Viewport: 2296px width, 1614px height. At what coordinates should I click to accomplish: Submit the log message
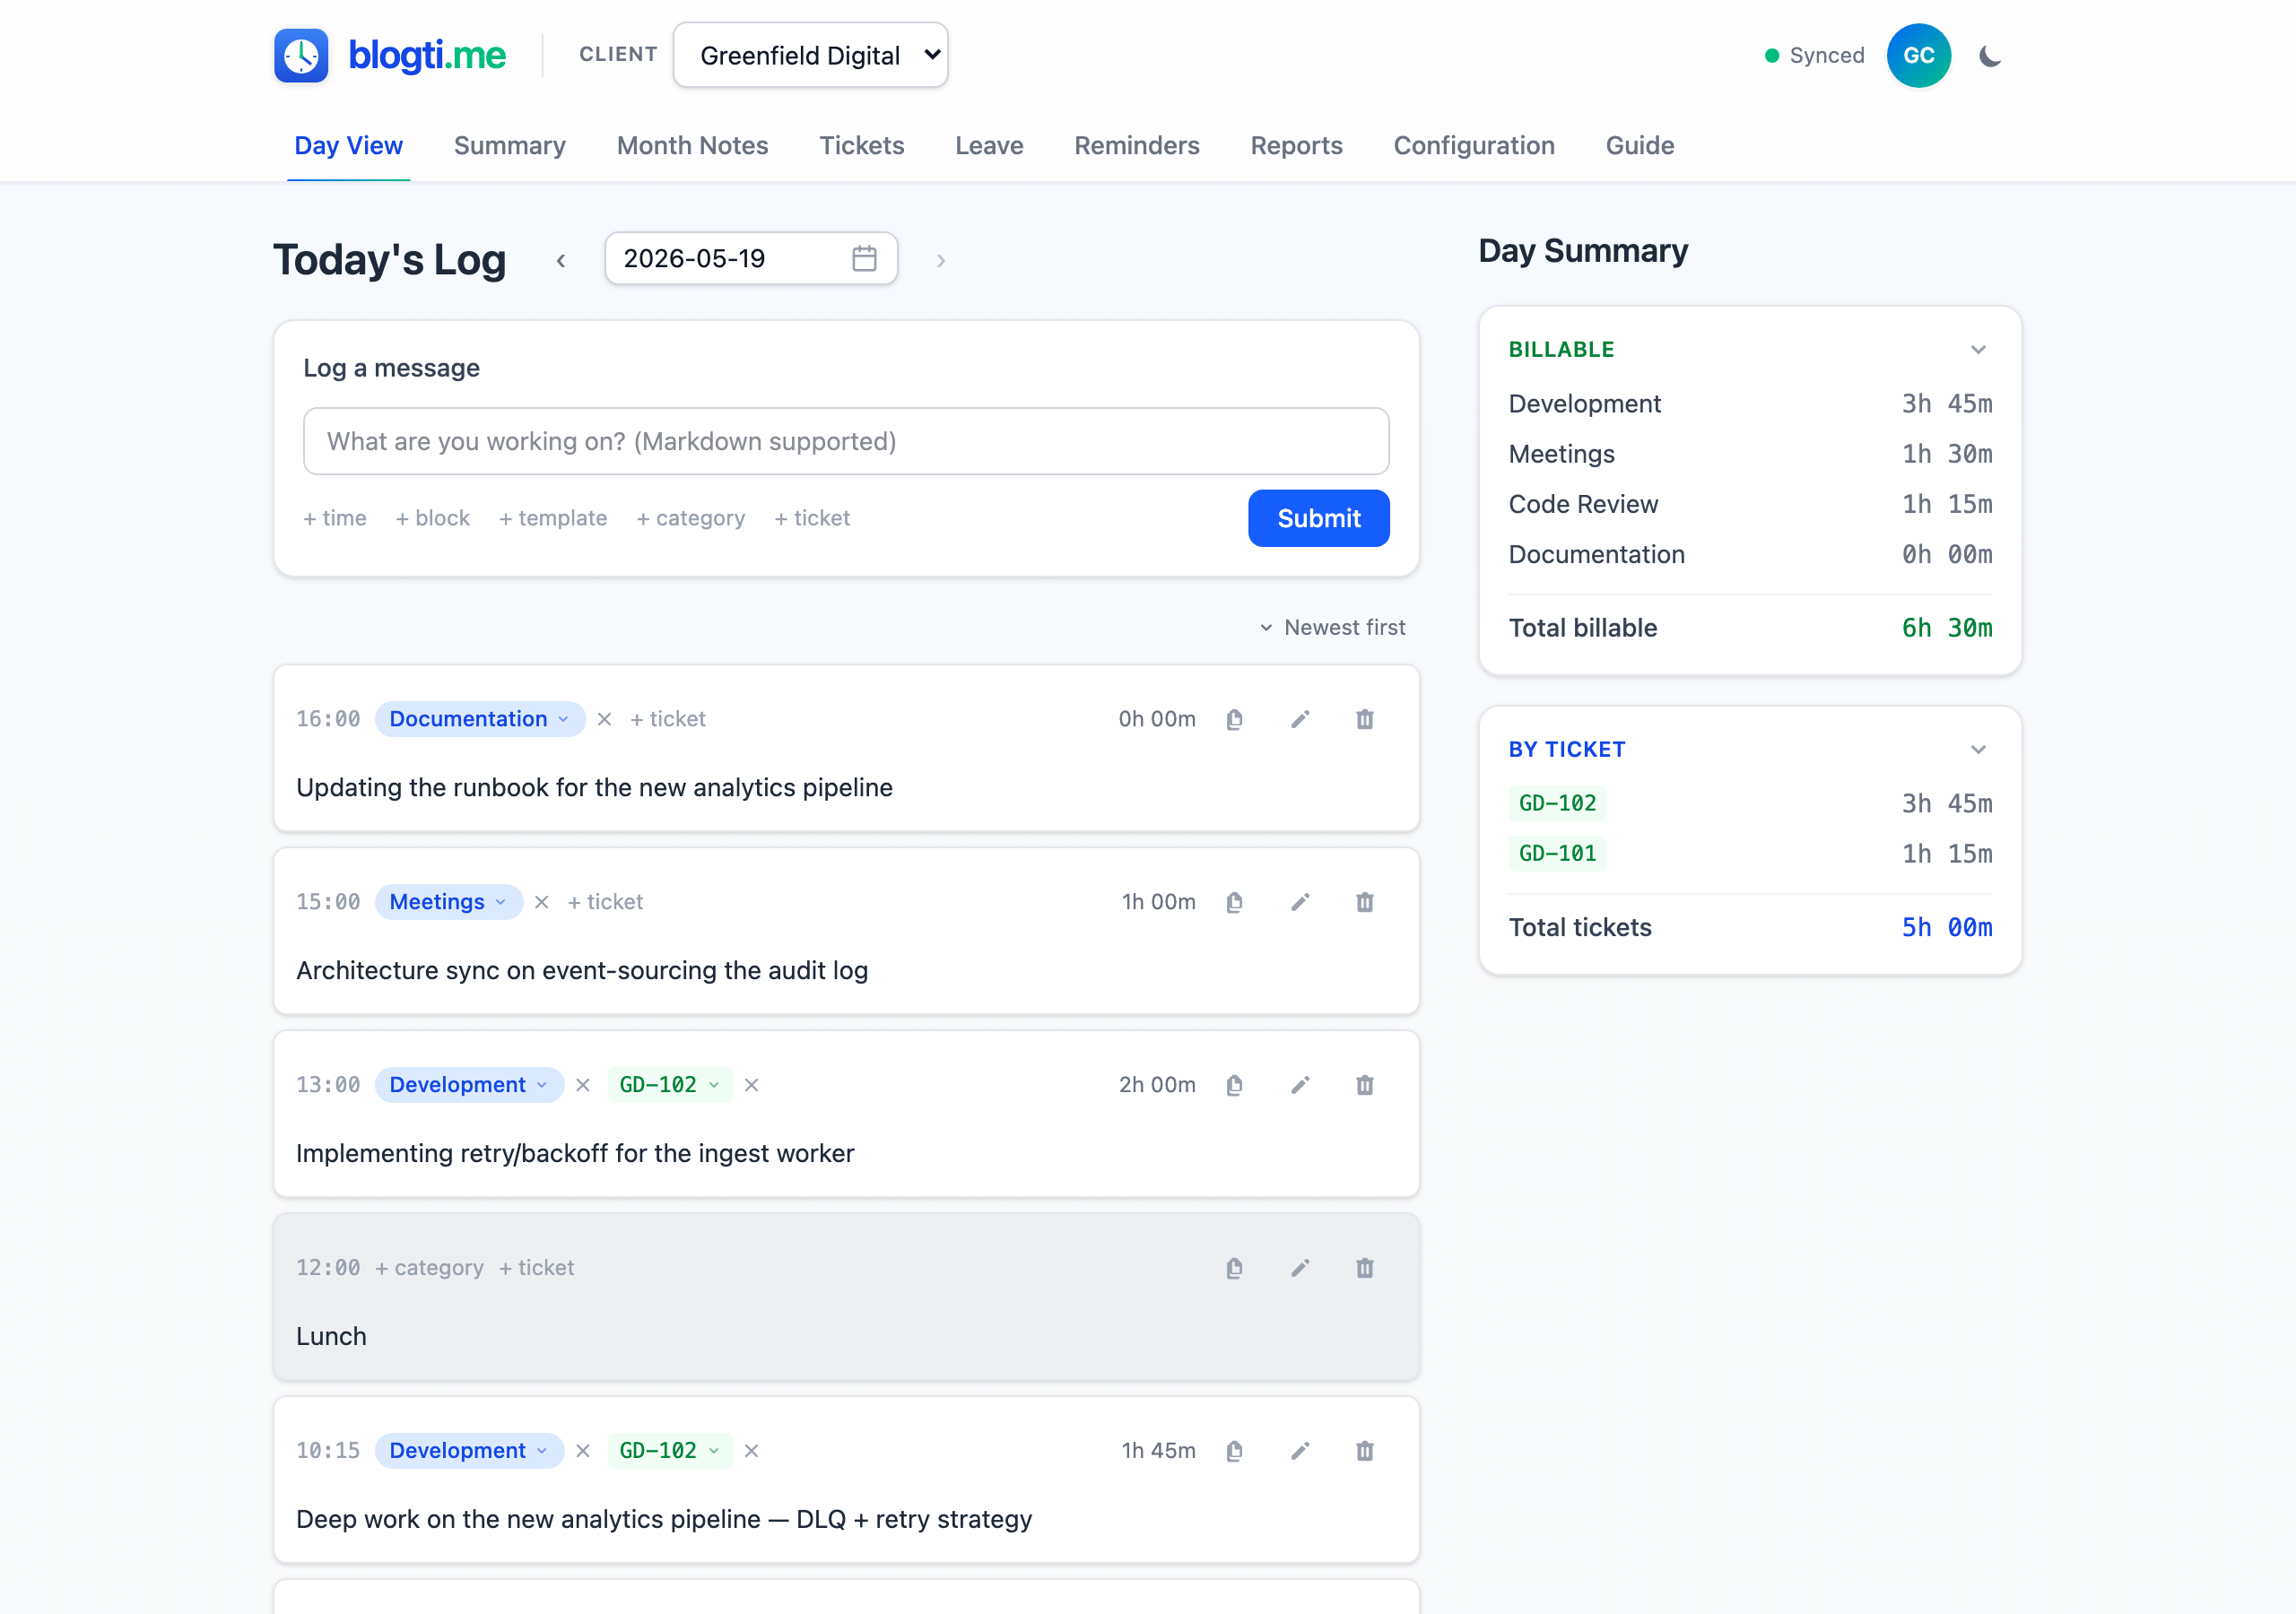click(1318, 518)
